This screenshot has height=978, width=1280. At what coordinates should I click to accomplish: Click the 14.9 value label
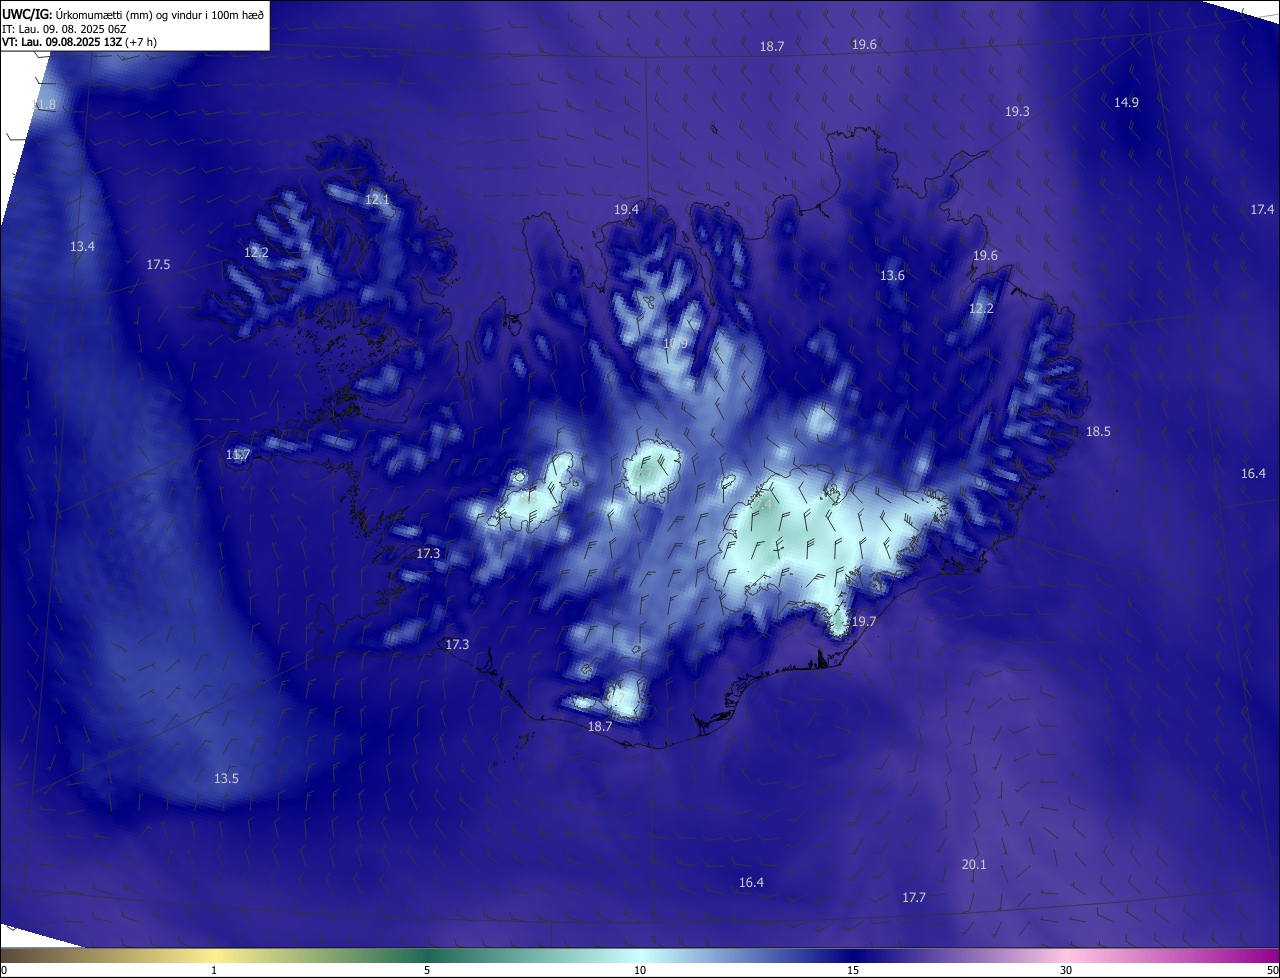click(x=1126, y=102)
